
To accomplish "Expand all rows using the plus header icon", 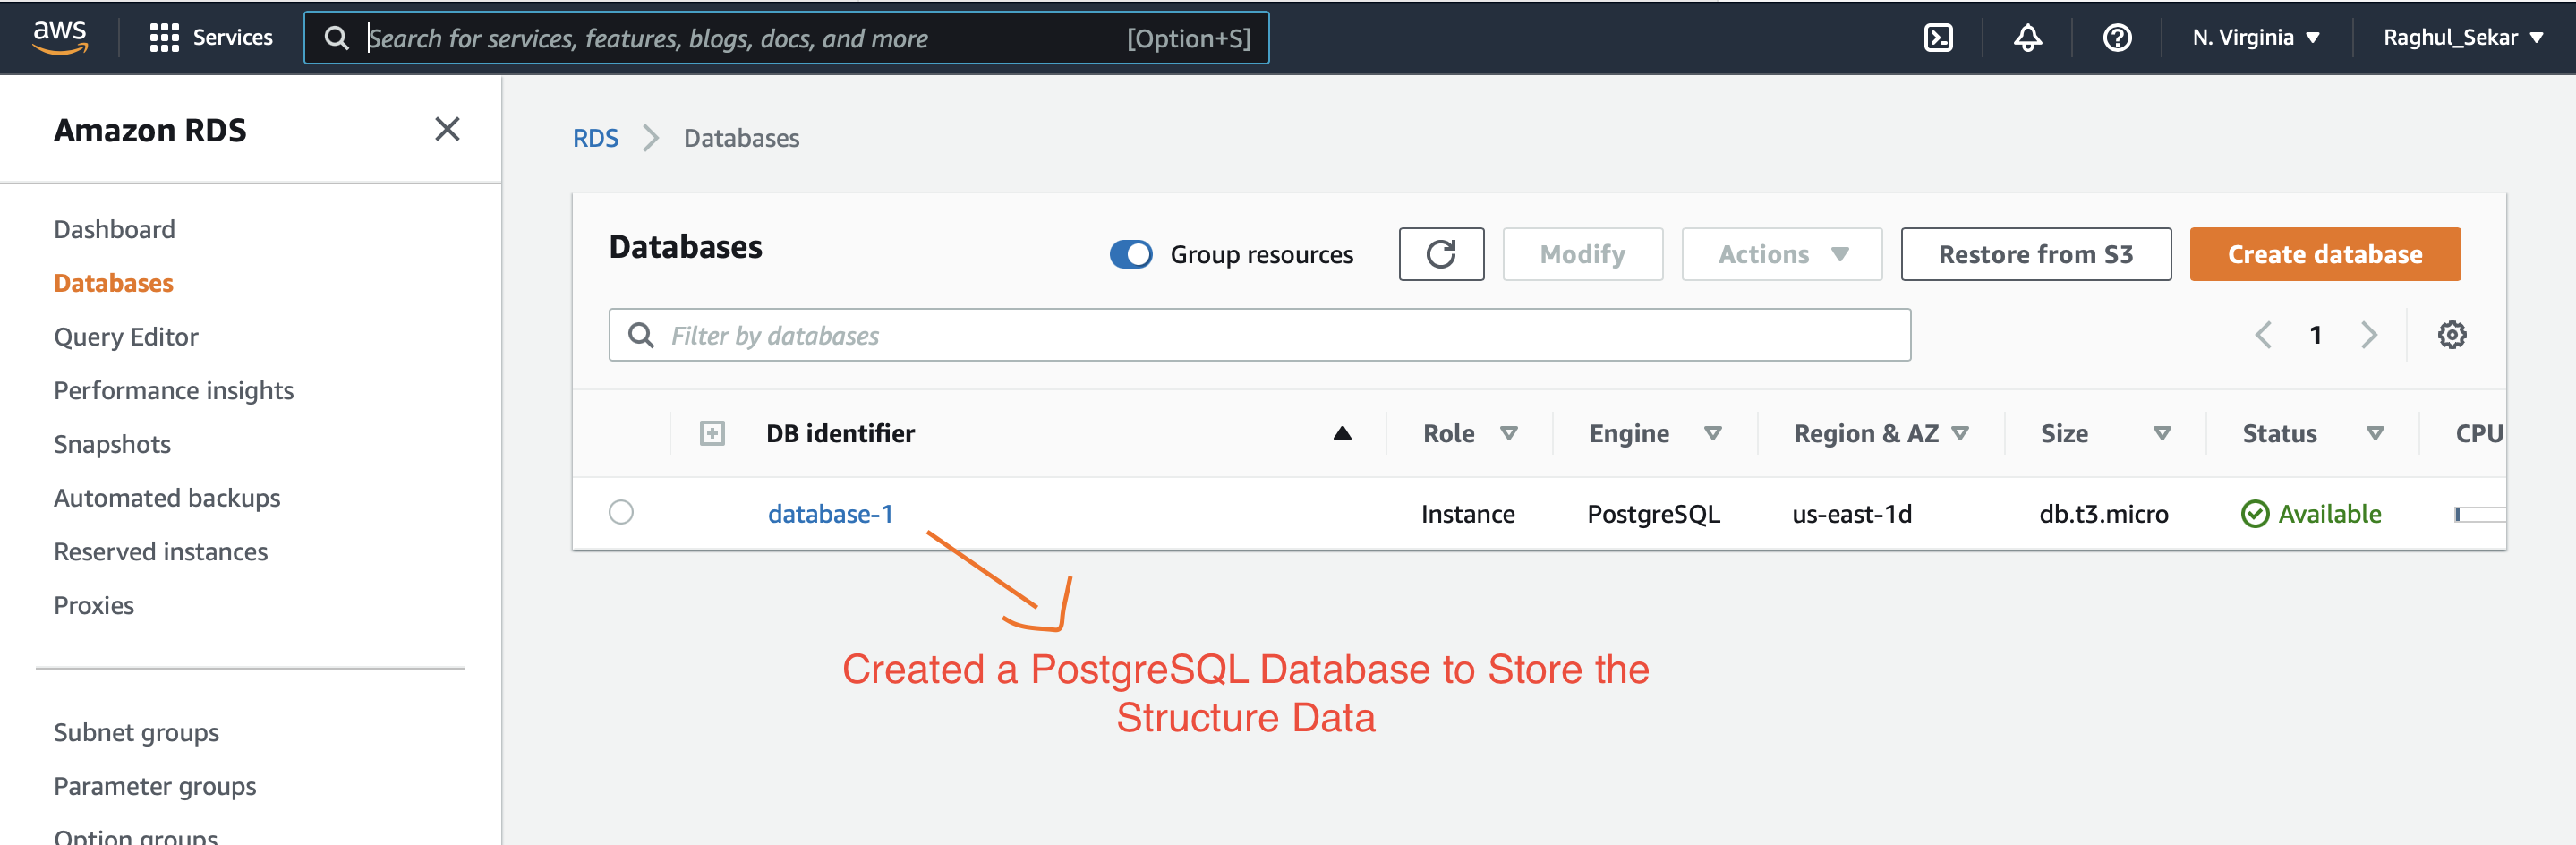I will [x=712, y=433].
